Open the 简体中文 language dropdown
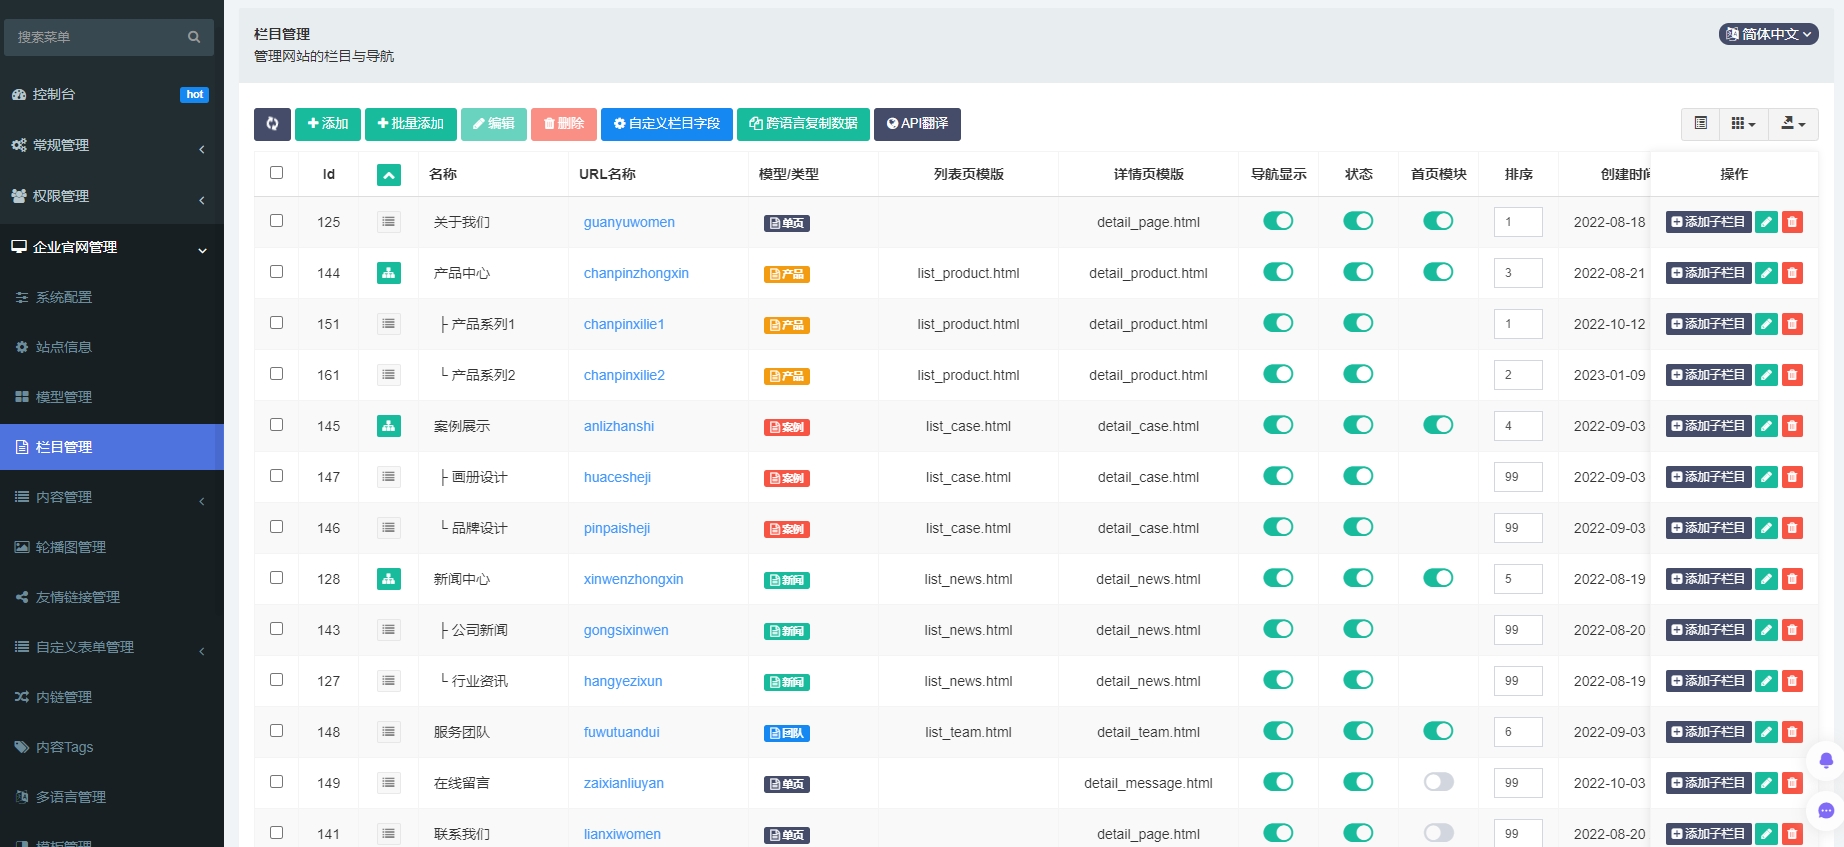The width and height of the screenshot is (1844, 847). click(1768, 34)
